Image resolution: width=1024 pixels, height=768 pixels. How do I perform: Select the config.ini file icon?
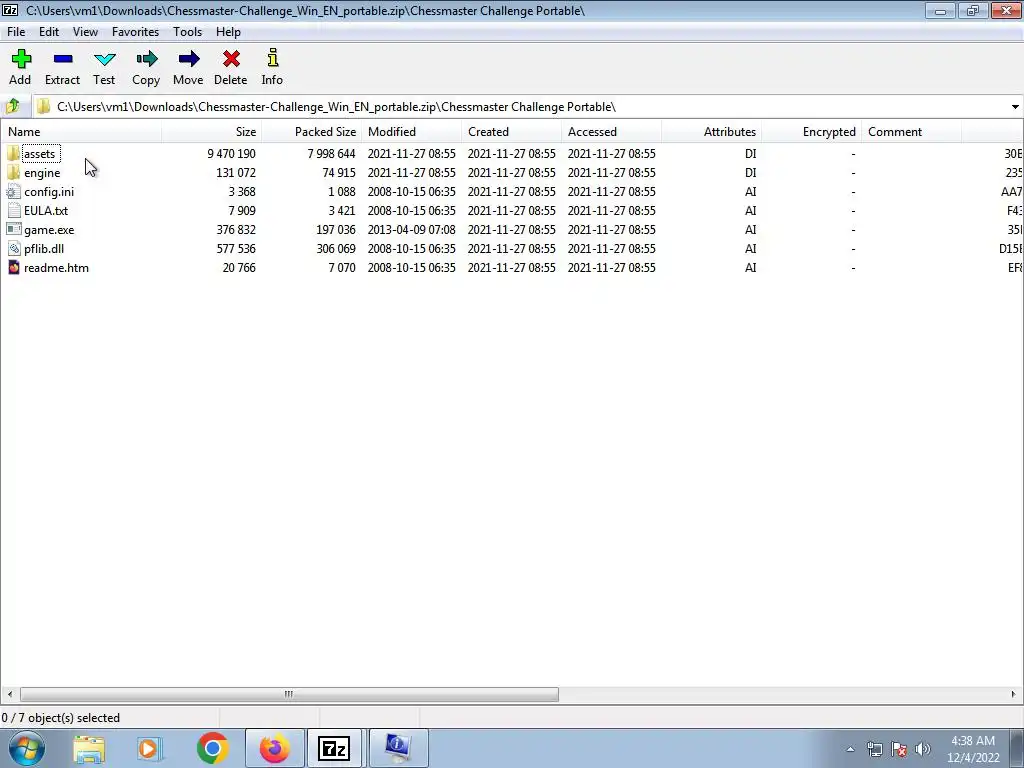[14, 192]
